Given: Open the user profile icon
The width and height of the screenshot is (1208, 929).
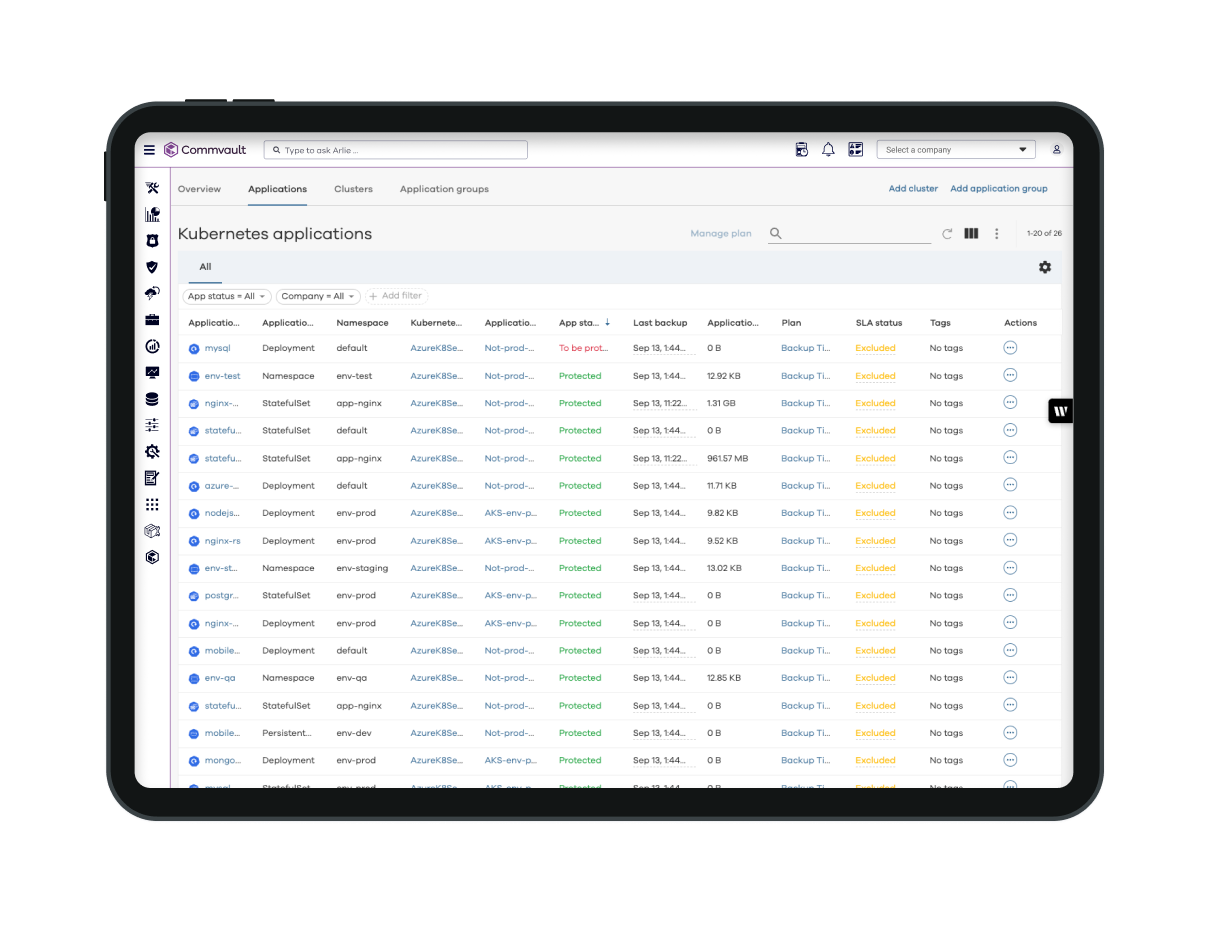Looking at the screenshot, I should coord(1056,150).
